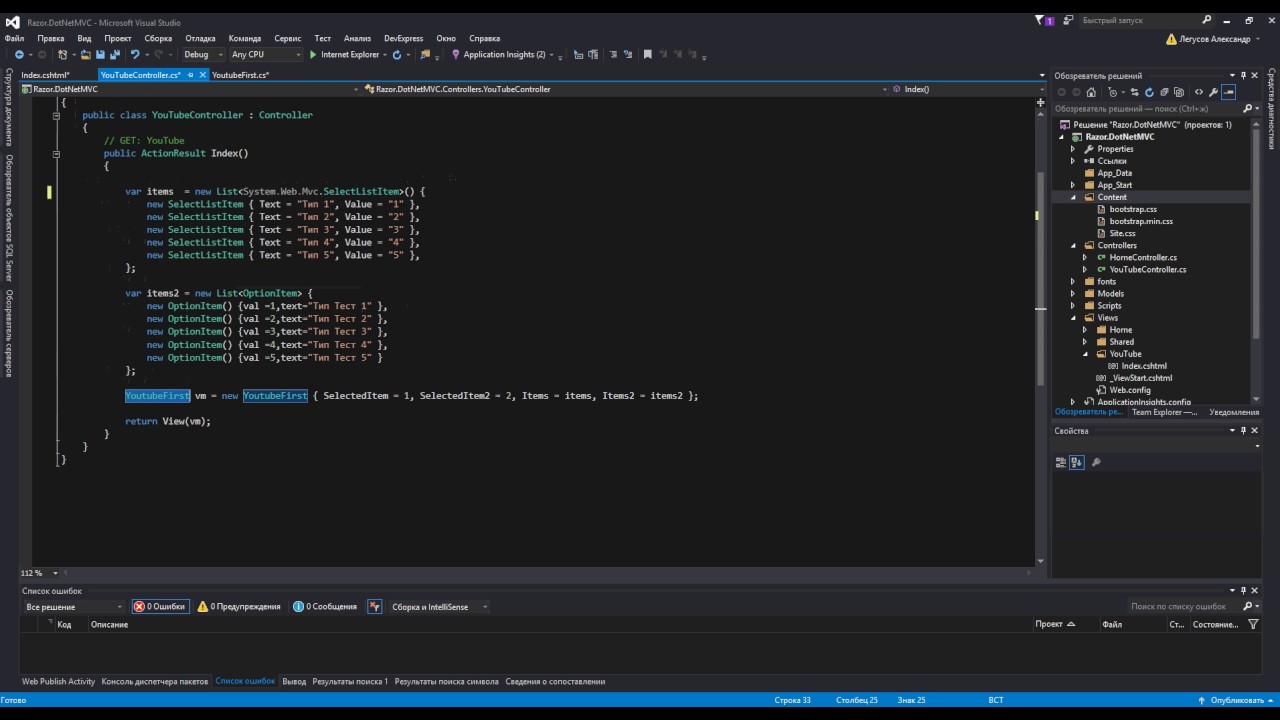The image size is (1280, 720).
Task: Click the navigate backward arrow in toolbar
Action: (19, 54)
